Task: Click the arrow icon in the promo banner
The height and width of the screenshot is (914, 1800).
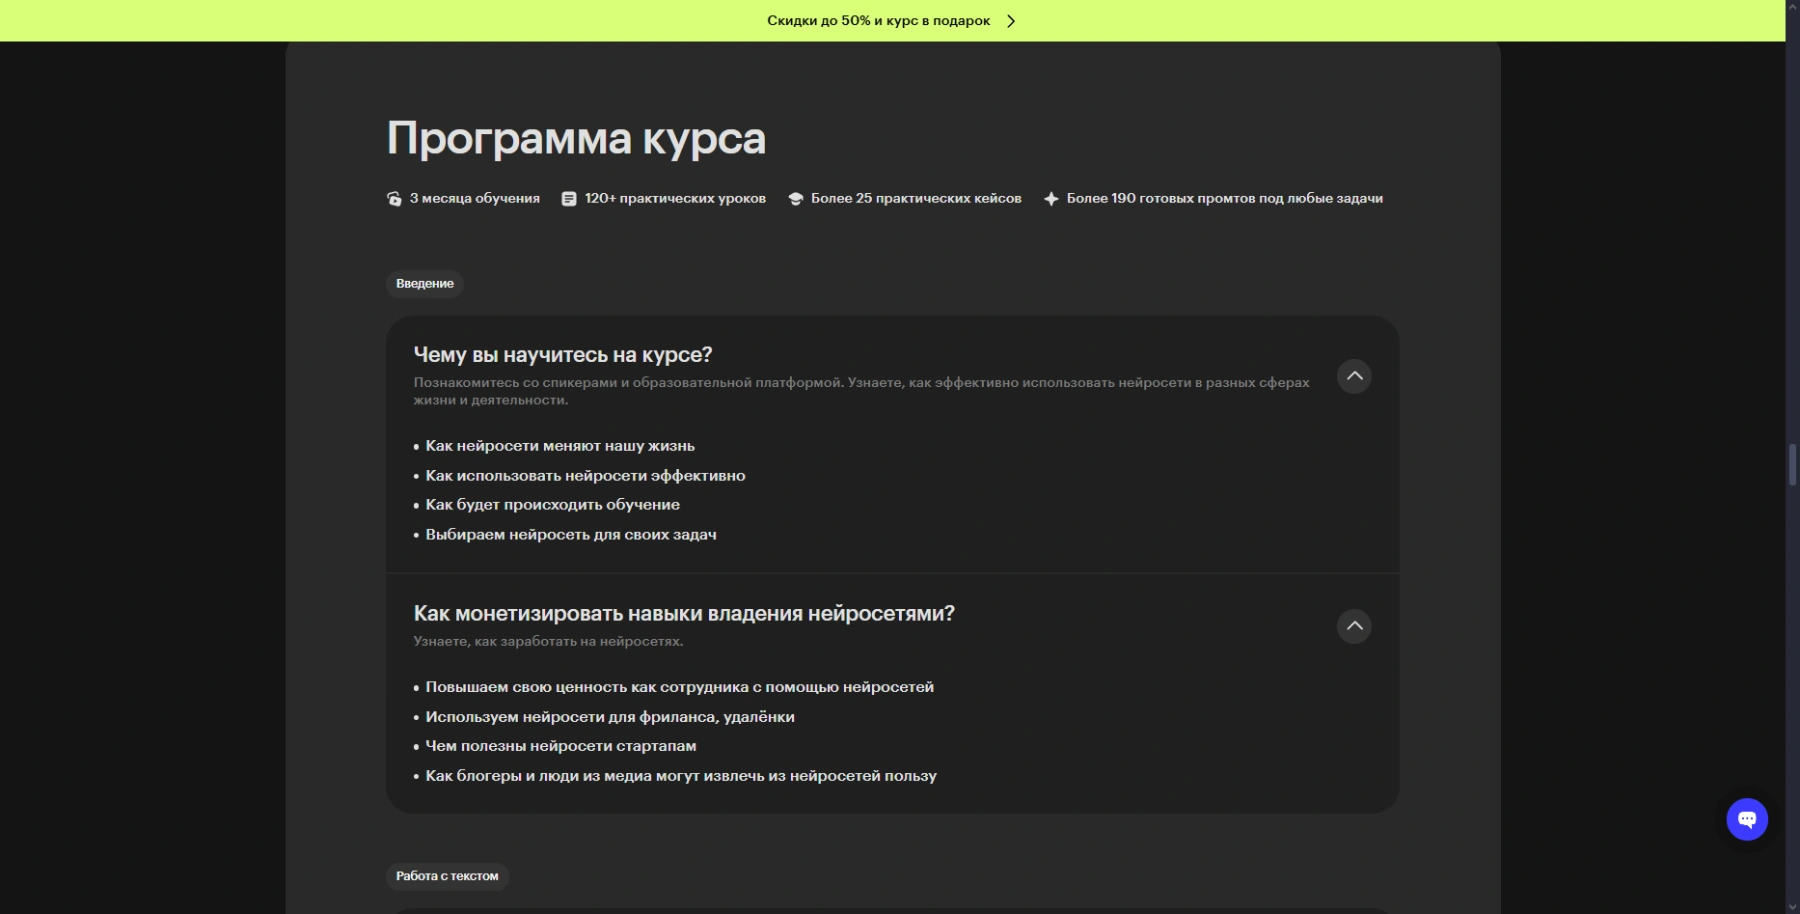Action: [x=1011, y=20]
